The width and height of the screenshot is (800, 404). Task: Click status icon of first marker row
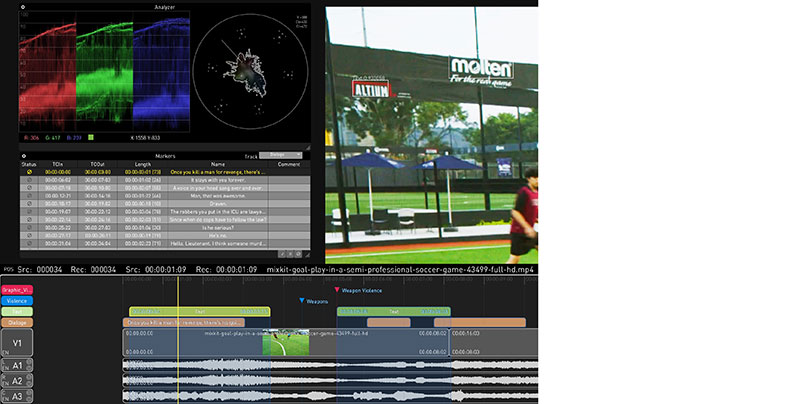[x=30, y=172]
